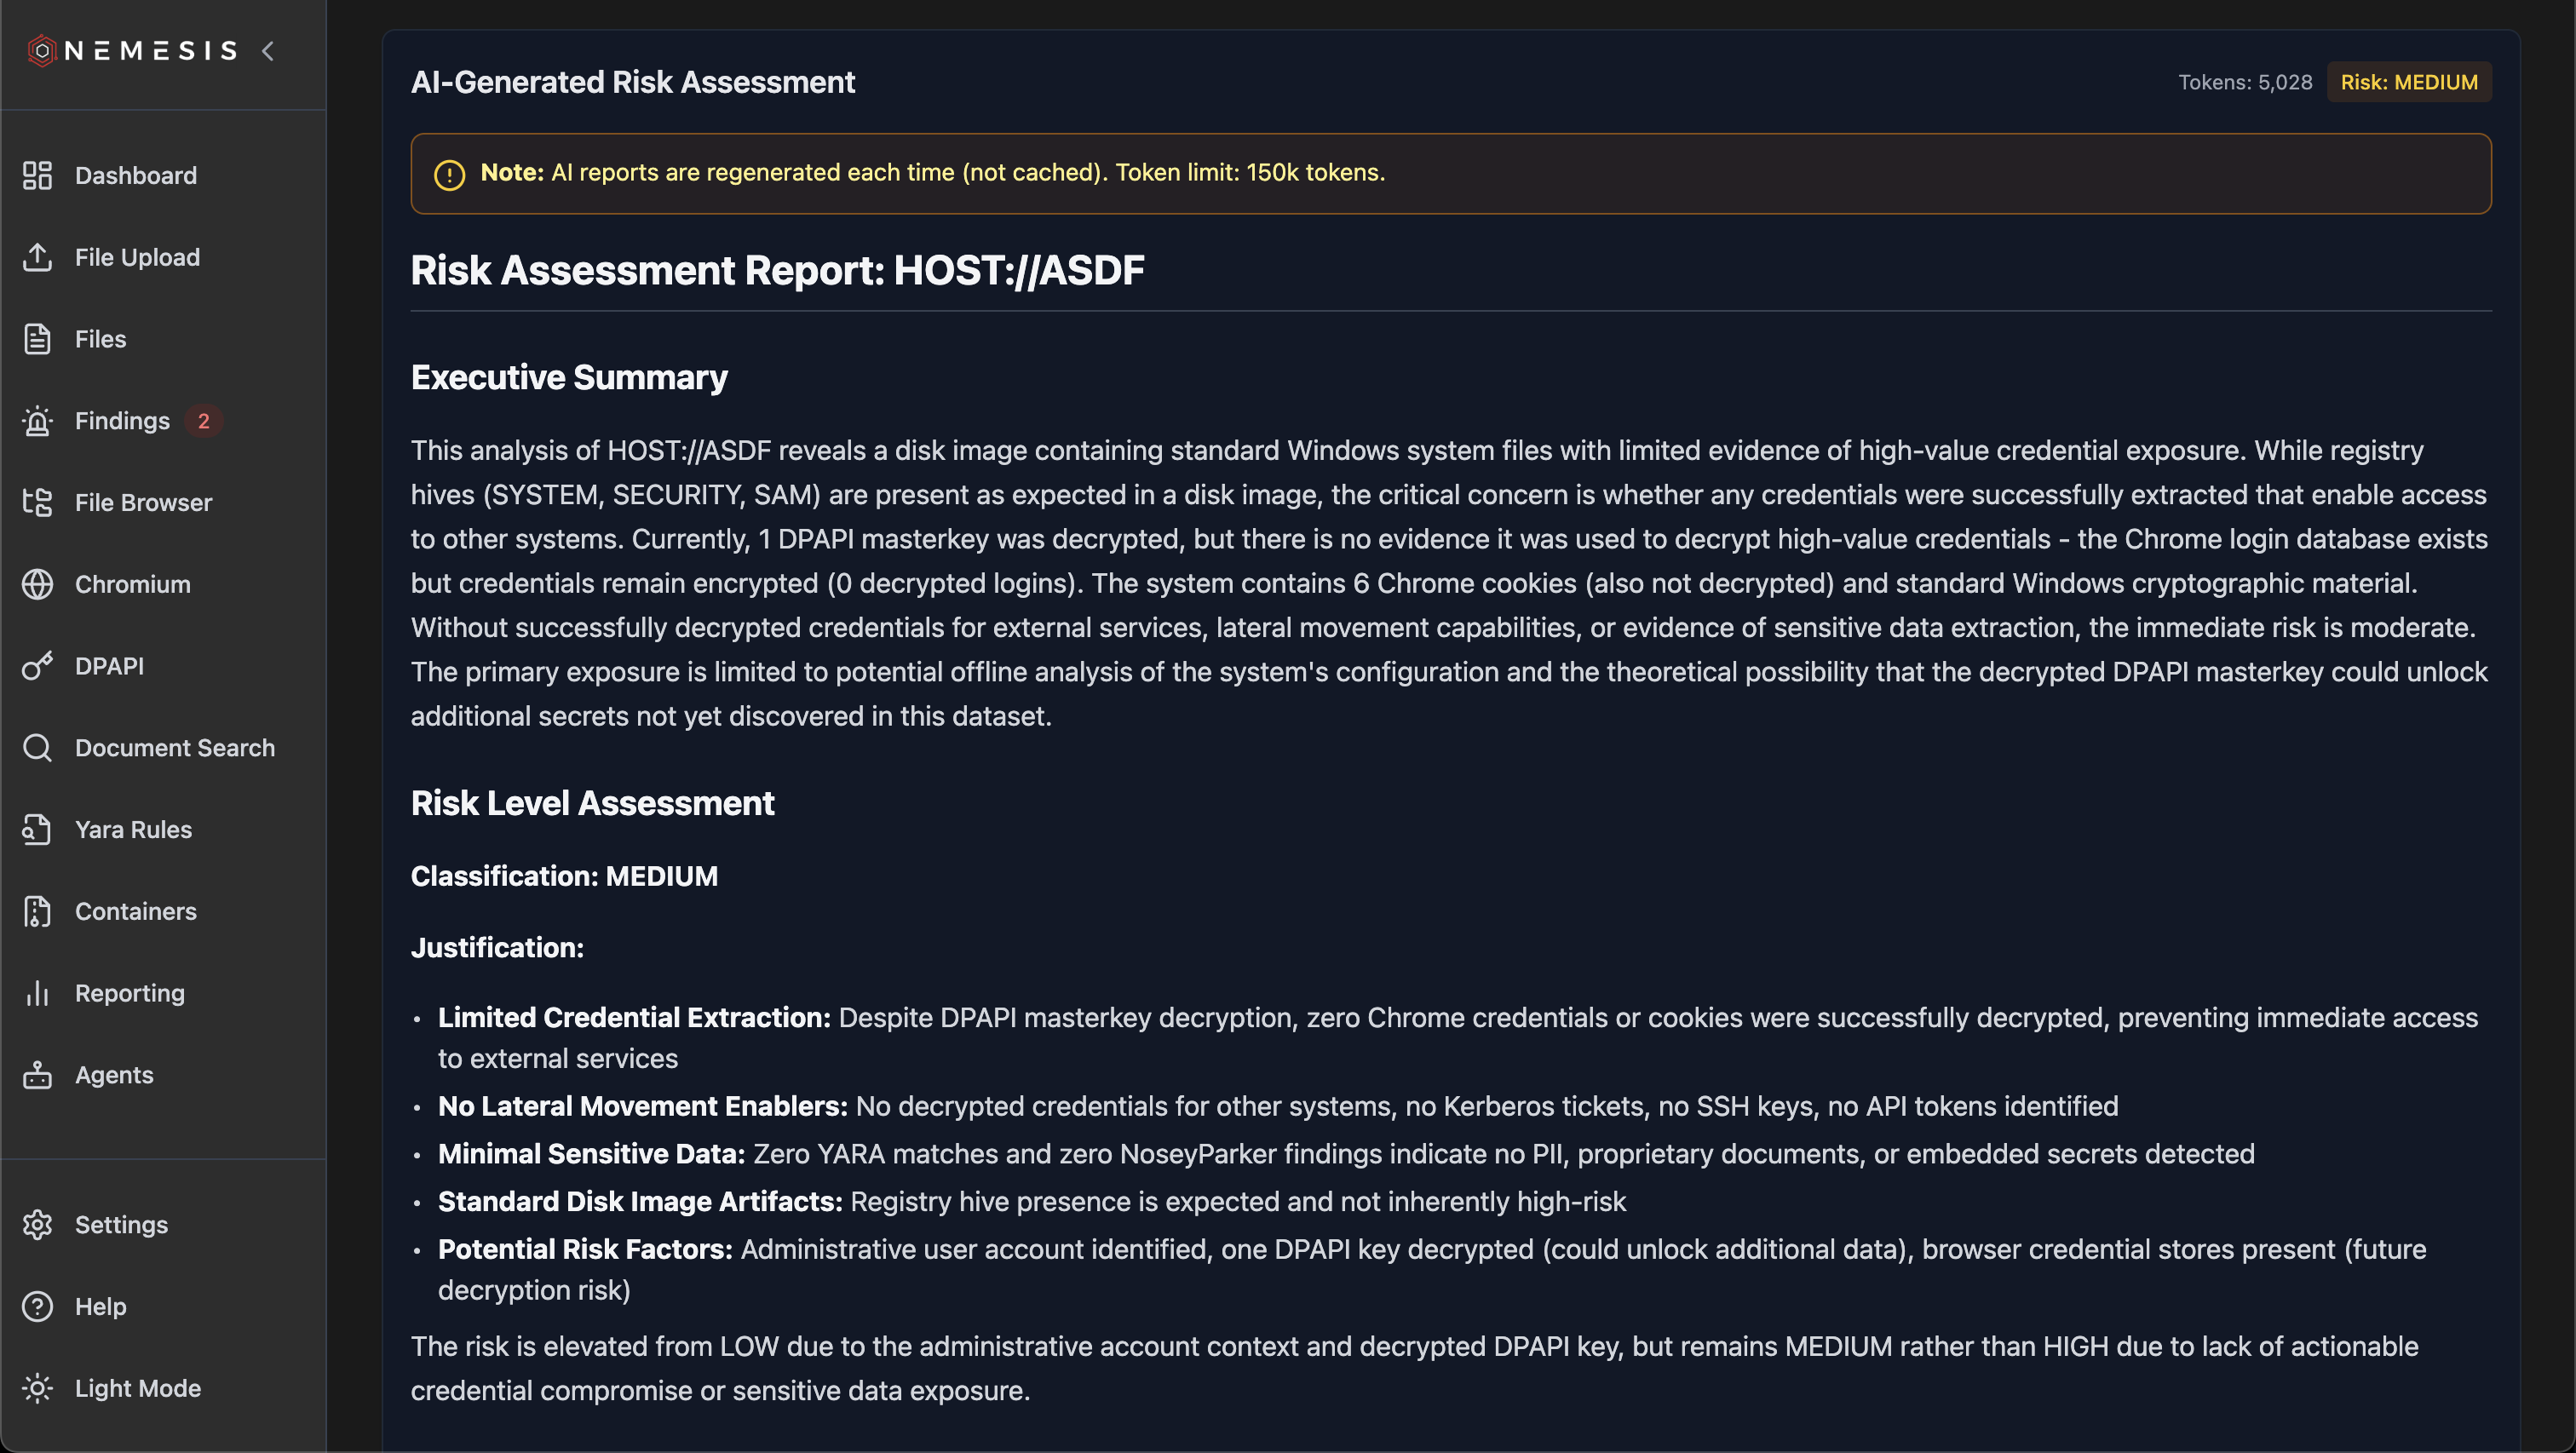Open the Chromium credentials section

point(132,584)
